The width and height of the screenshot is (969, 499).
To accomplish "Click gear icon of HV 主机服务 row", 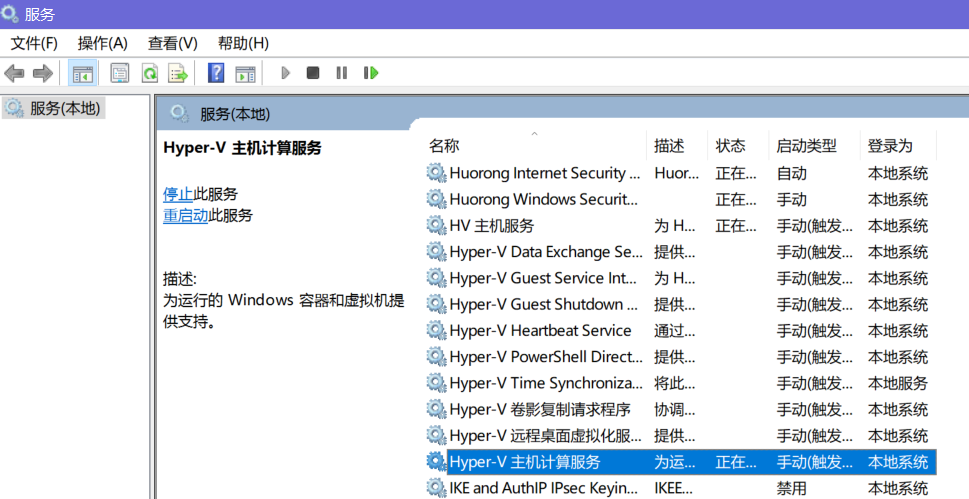I will tap(436, 226).
